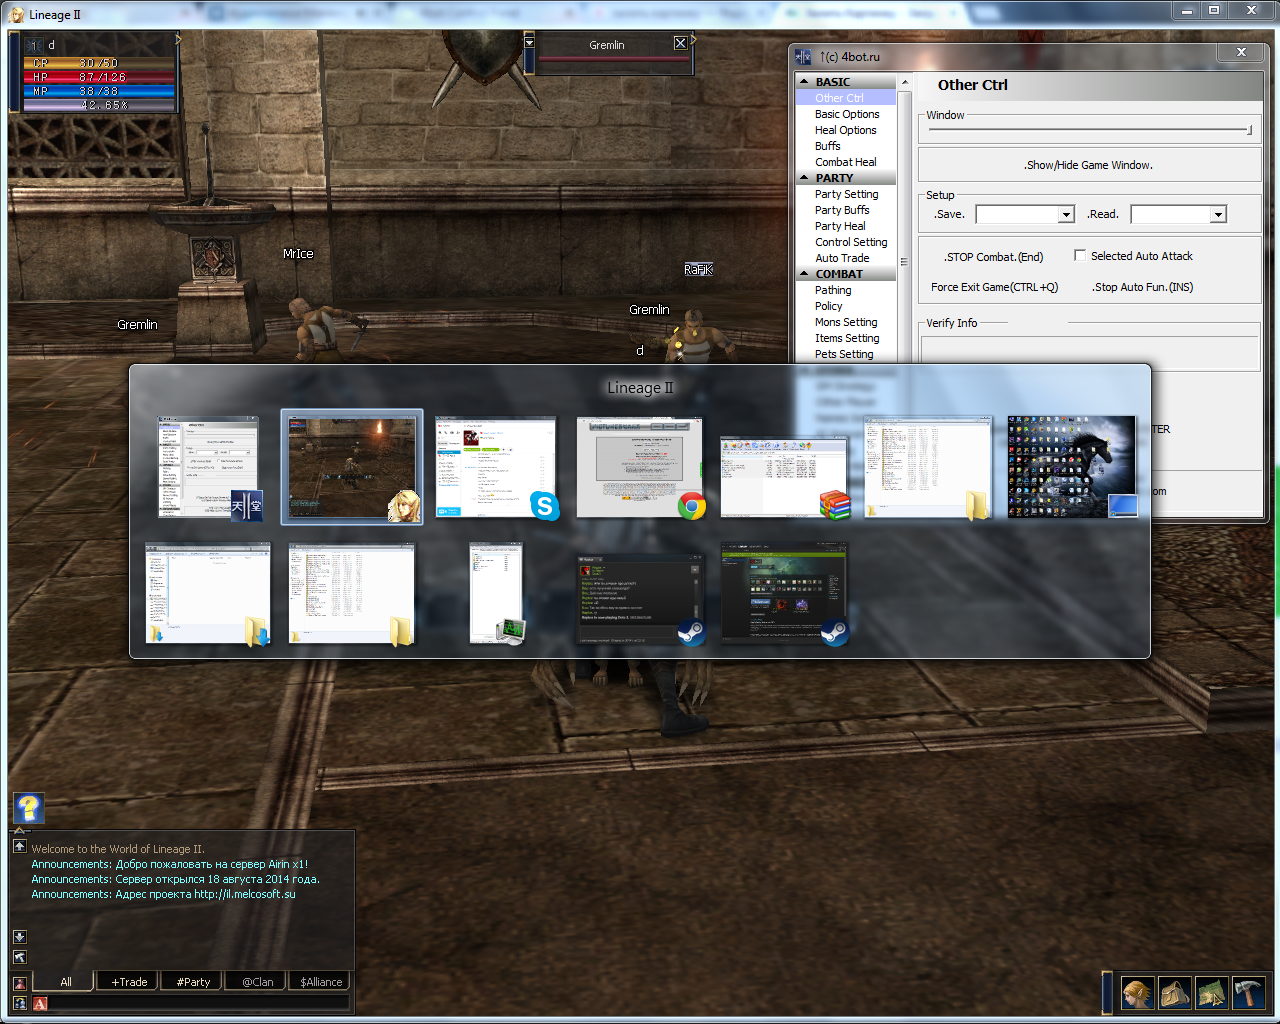Switch to Lineage II game thumbnail in switcher
This screenshot has width=1280, height=1024.
tap(351, 467)
